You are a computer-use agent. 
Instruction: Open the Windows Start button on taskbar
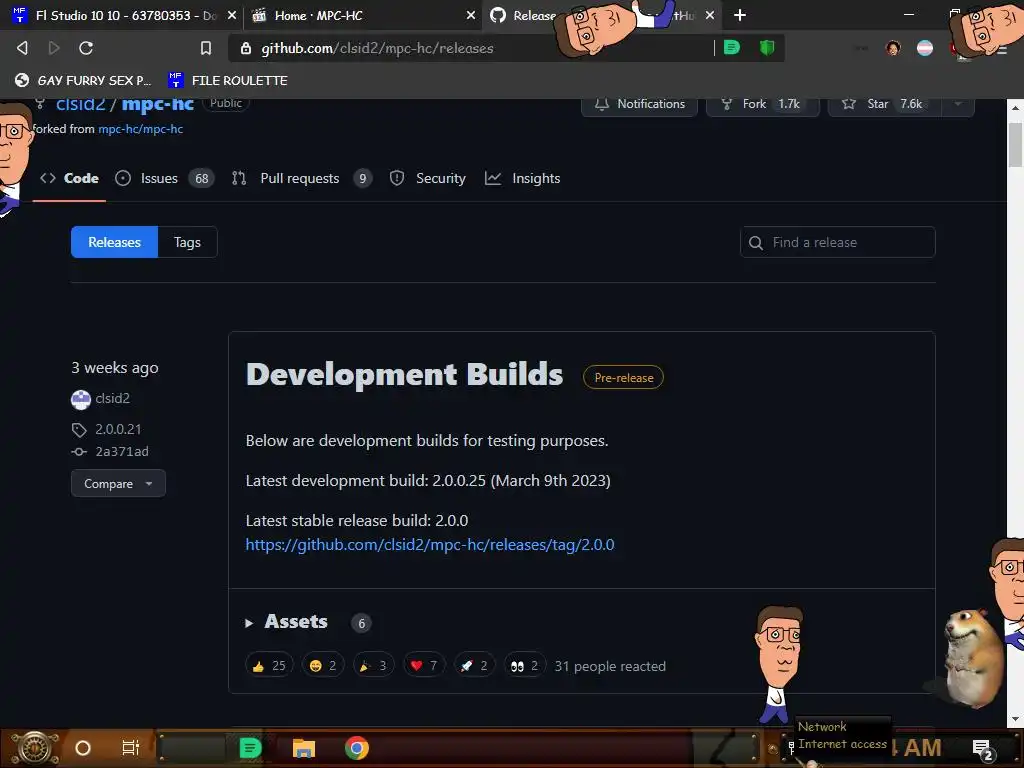click(x=35, y=748)
